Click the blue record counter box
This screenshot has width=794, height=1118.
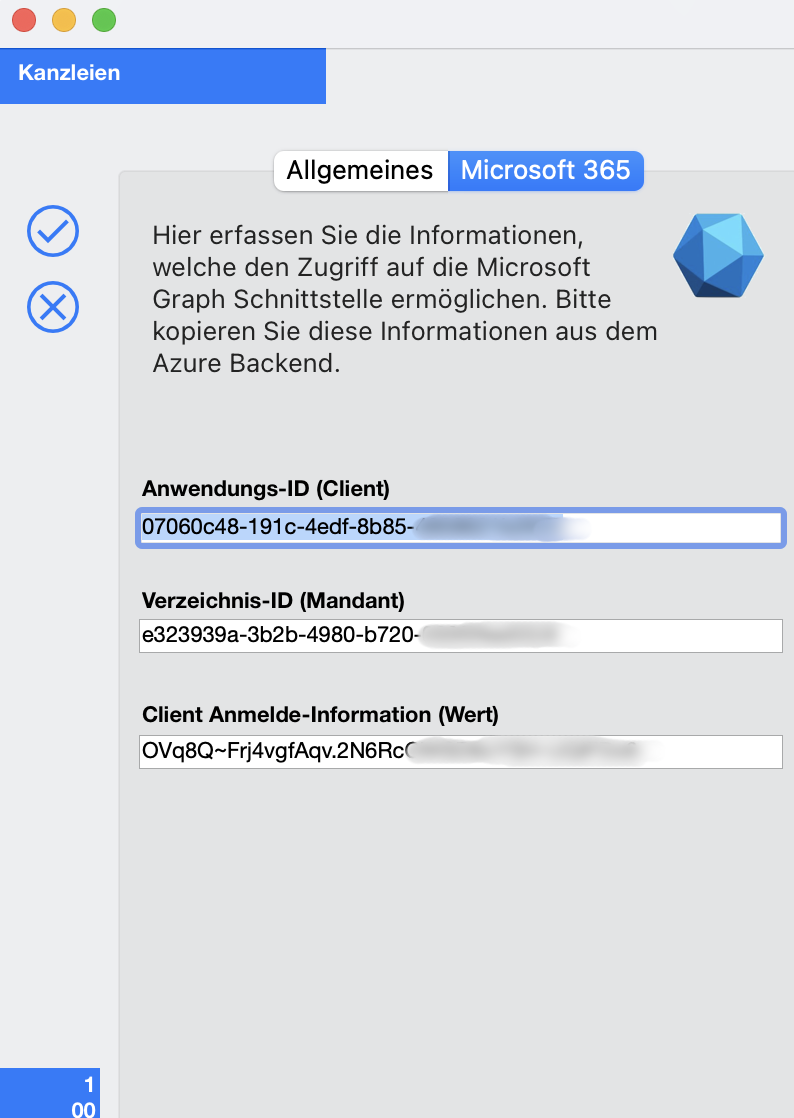(50, 1093)
